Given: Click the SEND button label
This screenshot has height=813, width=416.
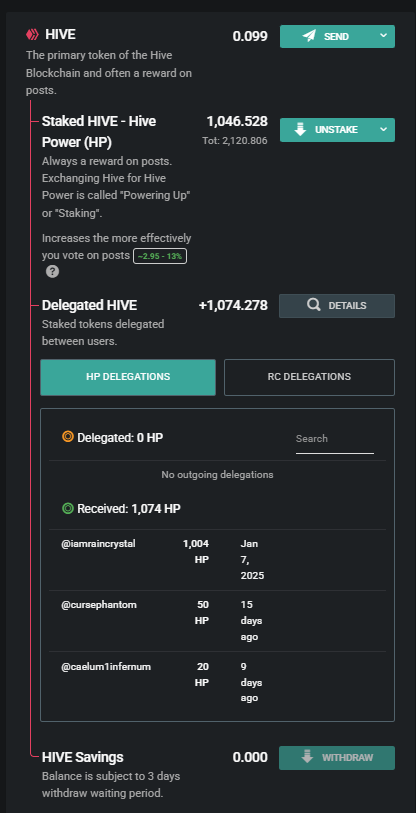Looking at the screenshot, I should (x=336, y=37).
